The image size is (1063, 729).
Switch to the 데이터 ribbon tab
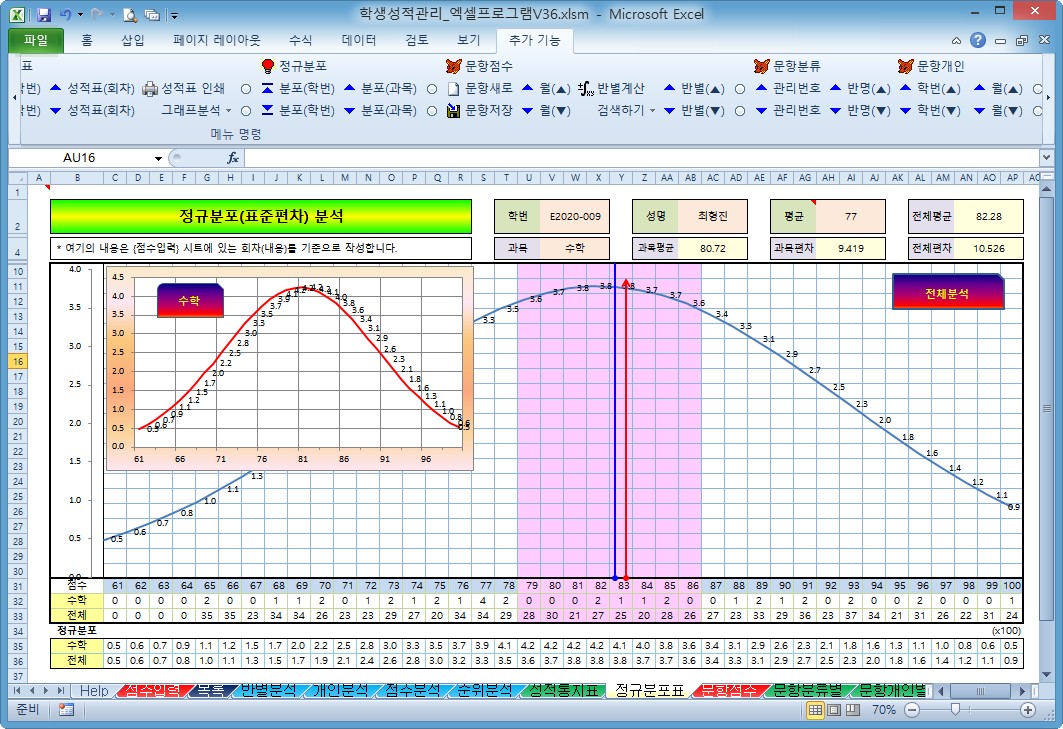(x=359, y=40)
